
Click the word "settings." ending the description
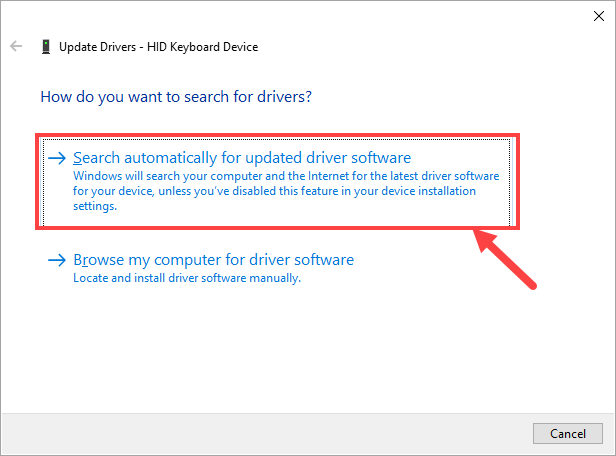(x=96, y=207)
